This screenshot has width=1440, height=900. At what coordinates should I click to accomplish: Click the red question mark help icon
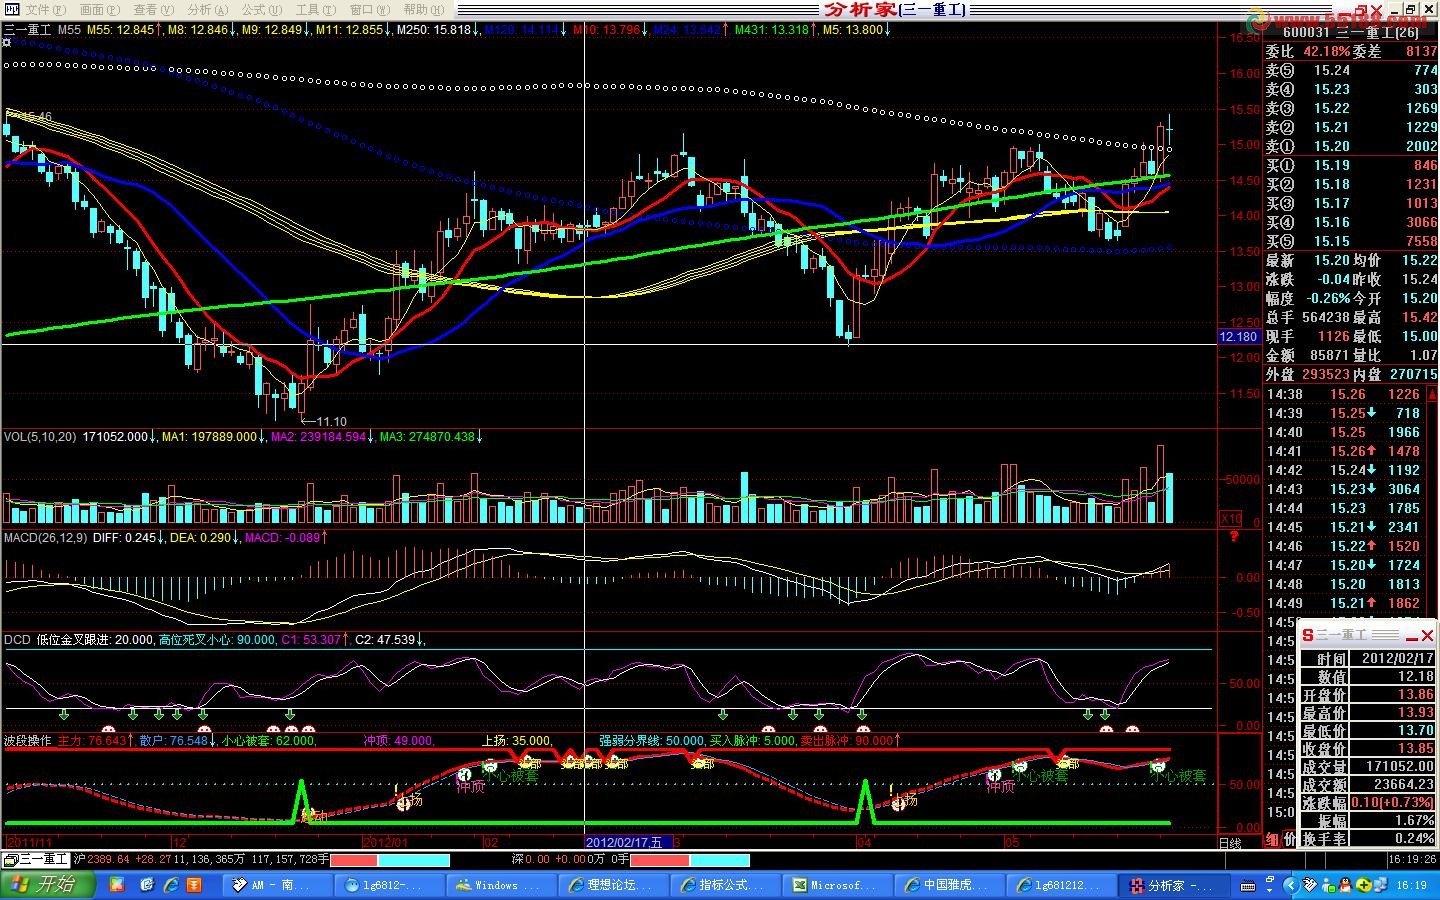pos(1234,537)
